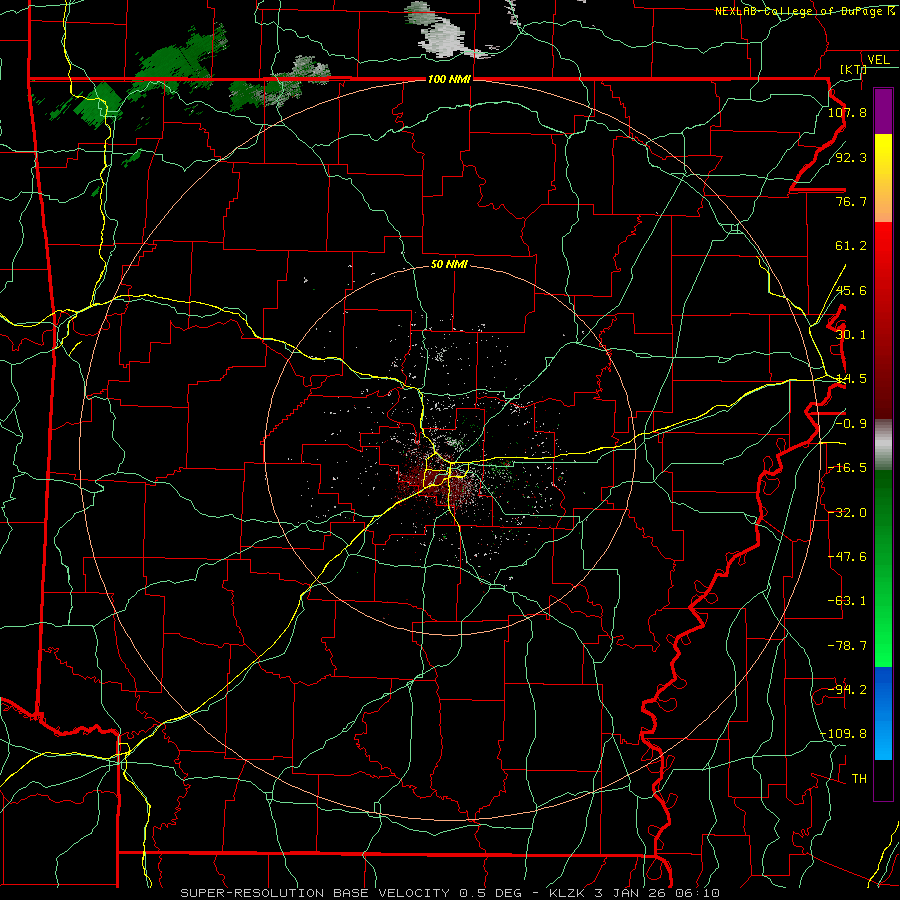Click the "-109.8" scale value
This screenshot has height=900, width=900.
[844, 734]
